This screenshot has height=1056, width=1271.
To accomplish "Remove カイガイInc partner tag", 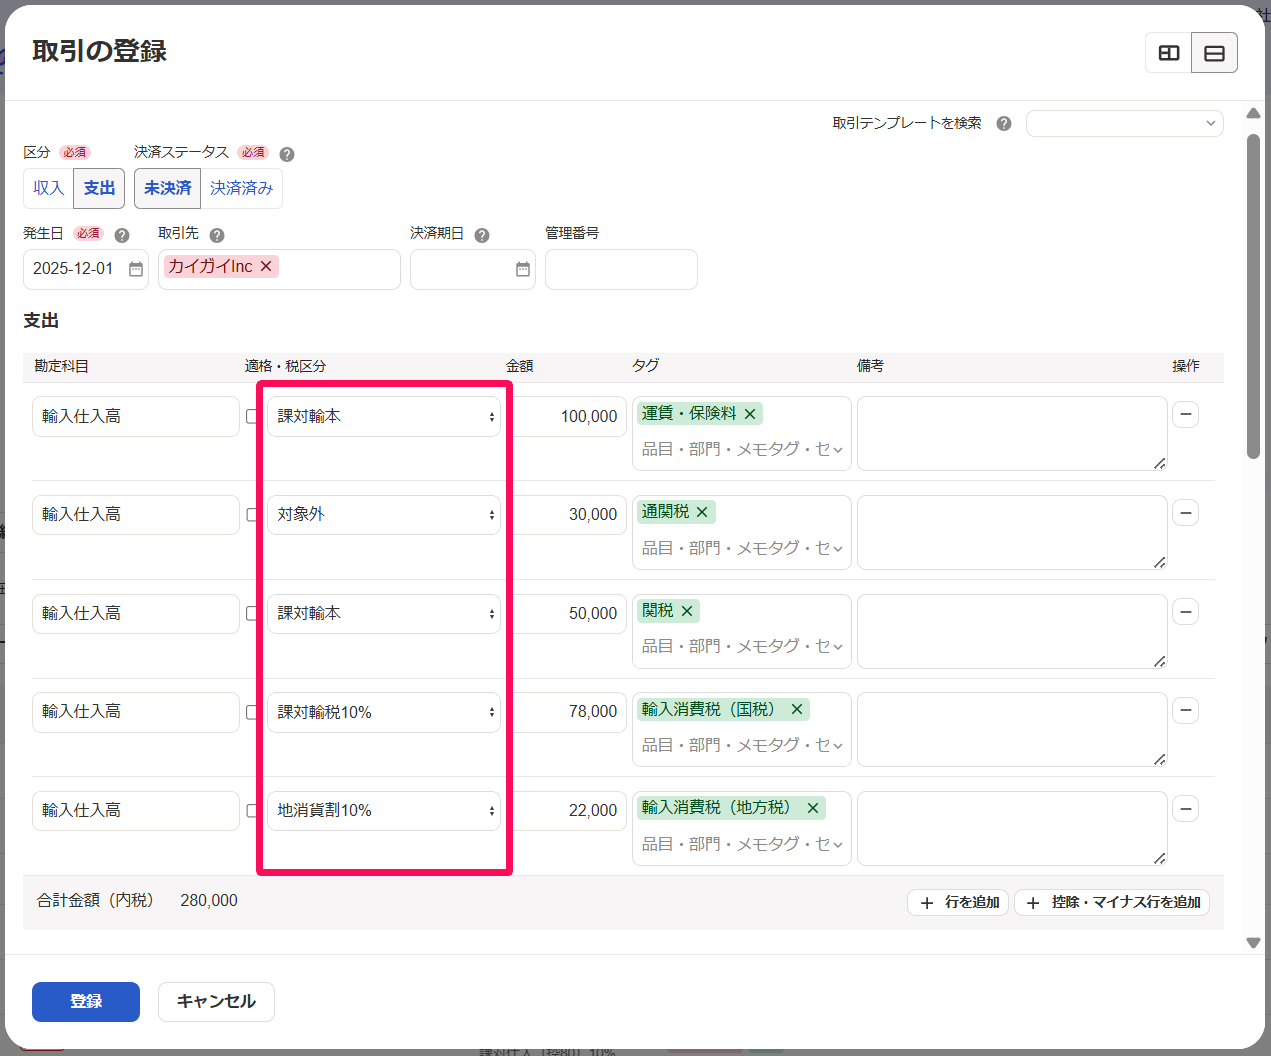I will 266,266.
